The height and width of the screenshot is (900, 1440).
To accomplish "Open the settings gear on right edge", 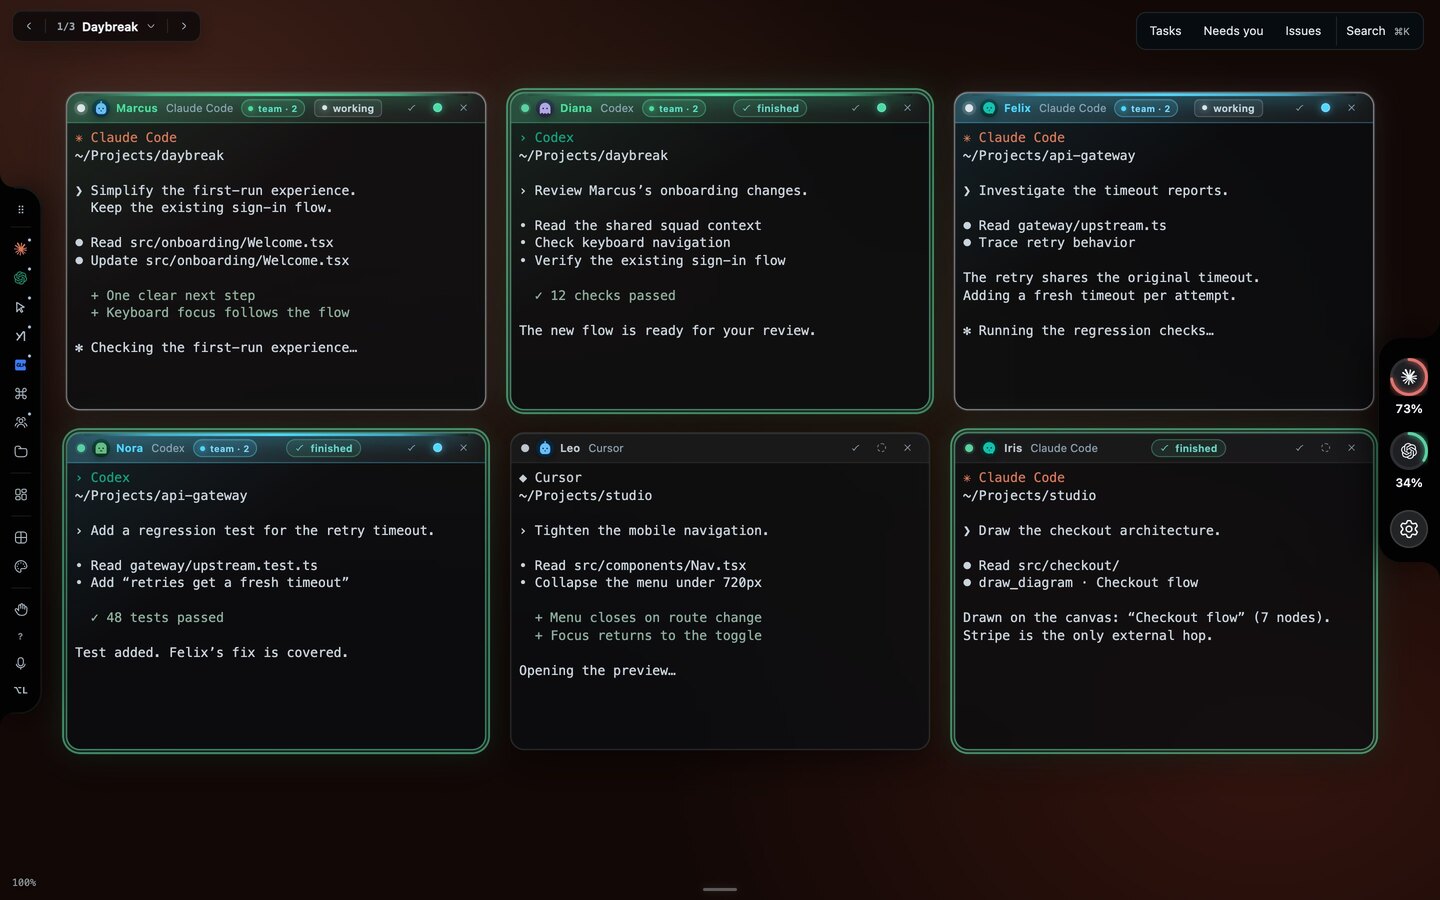I will (1409, 529).
